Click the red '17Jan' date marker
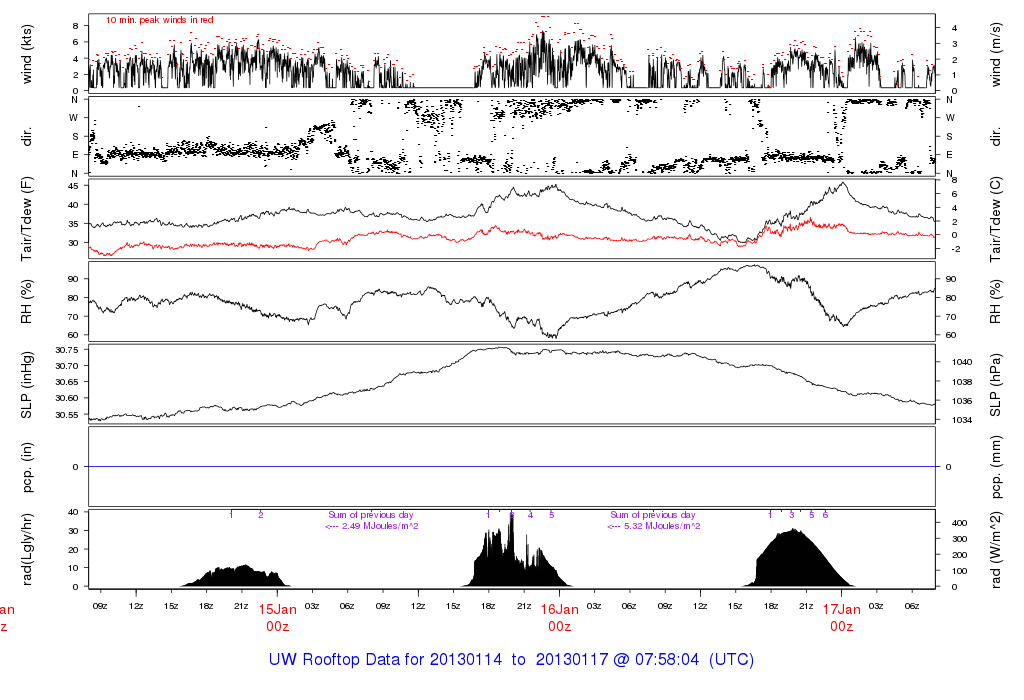1024x700 pixels. (841, 609)
